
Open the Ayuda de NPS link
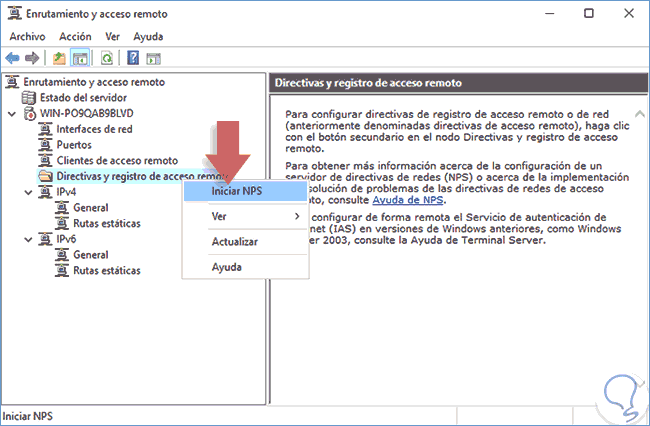coord(408,200)
